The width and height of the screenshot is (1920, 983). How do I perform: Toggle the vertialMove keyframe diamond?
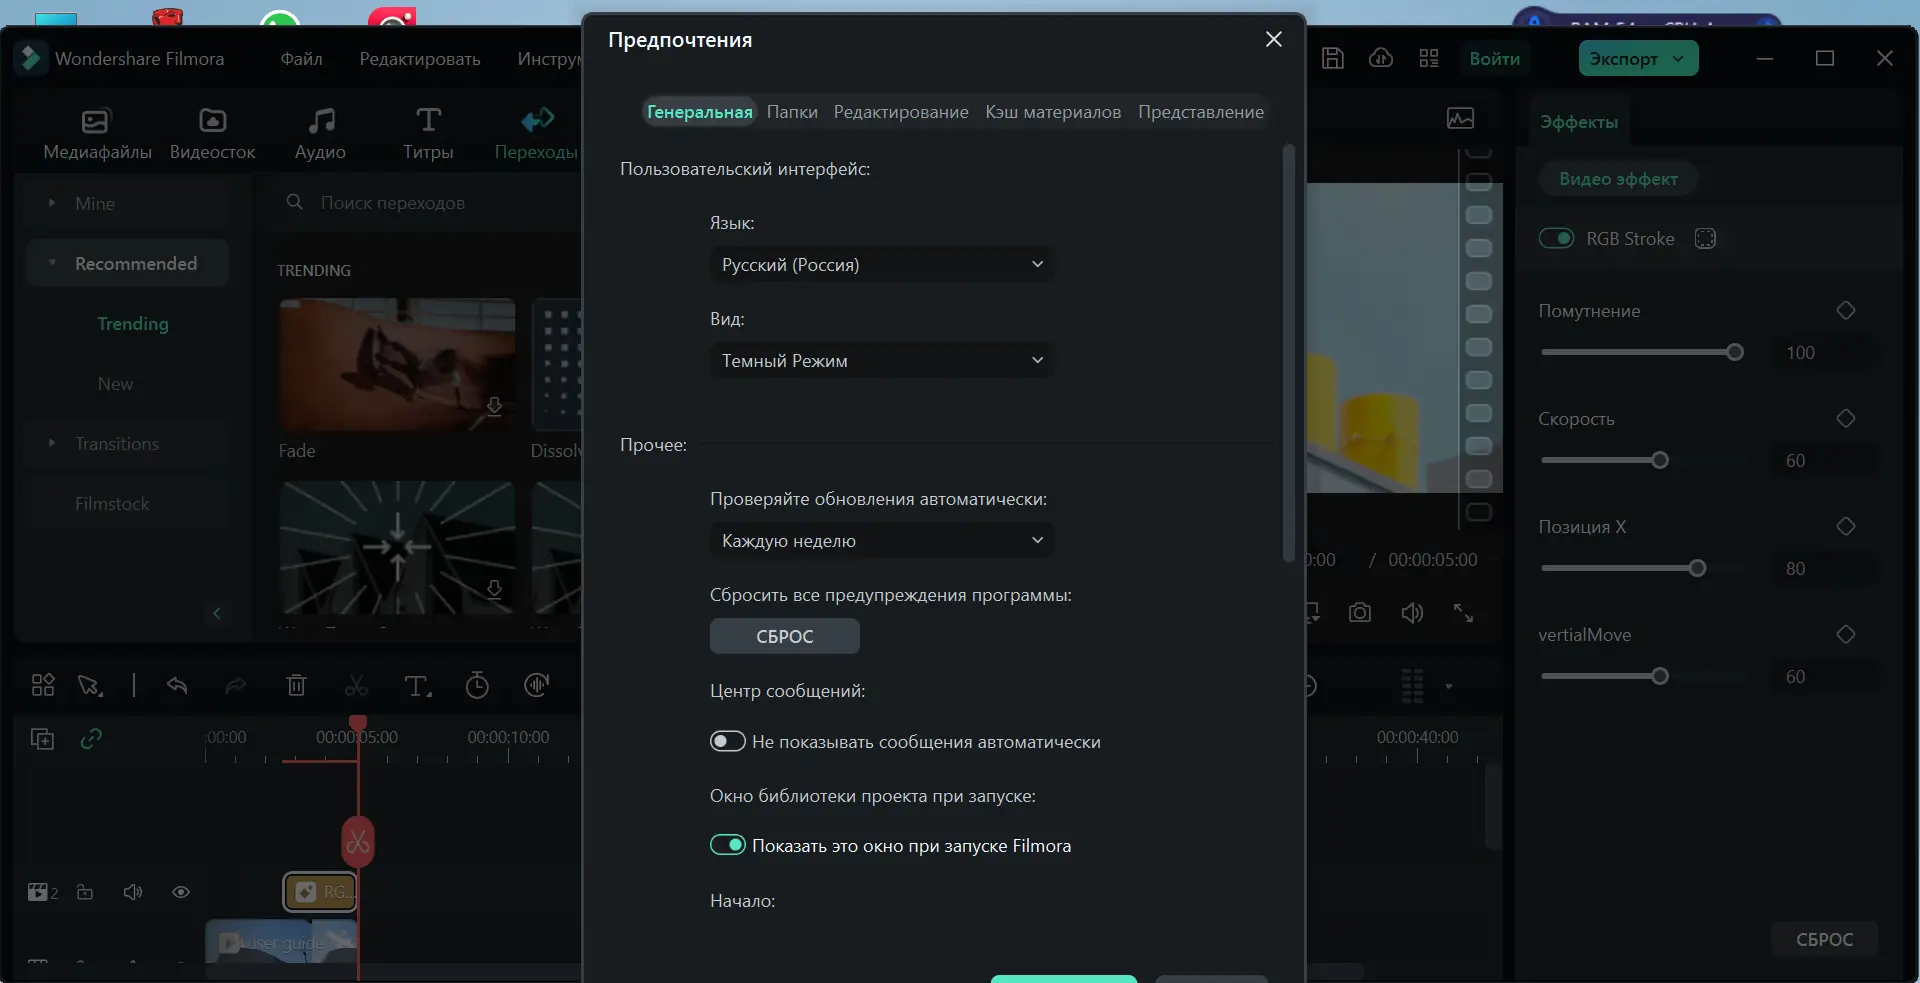(x=1846, y=634)
